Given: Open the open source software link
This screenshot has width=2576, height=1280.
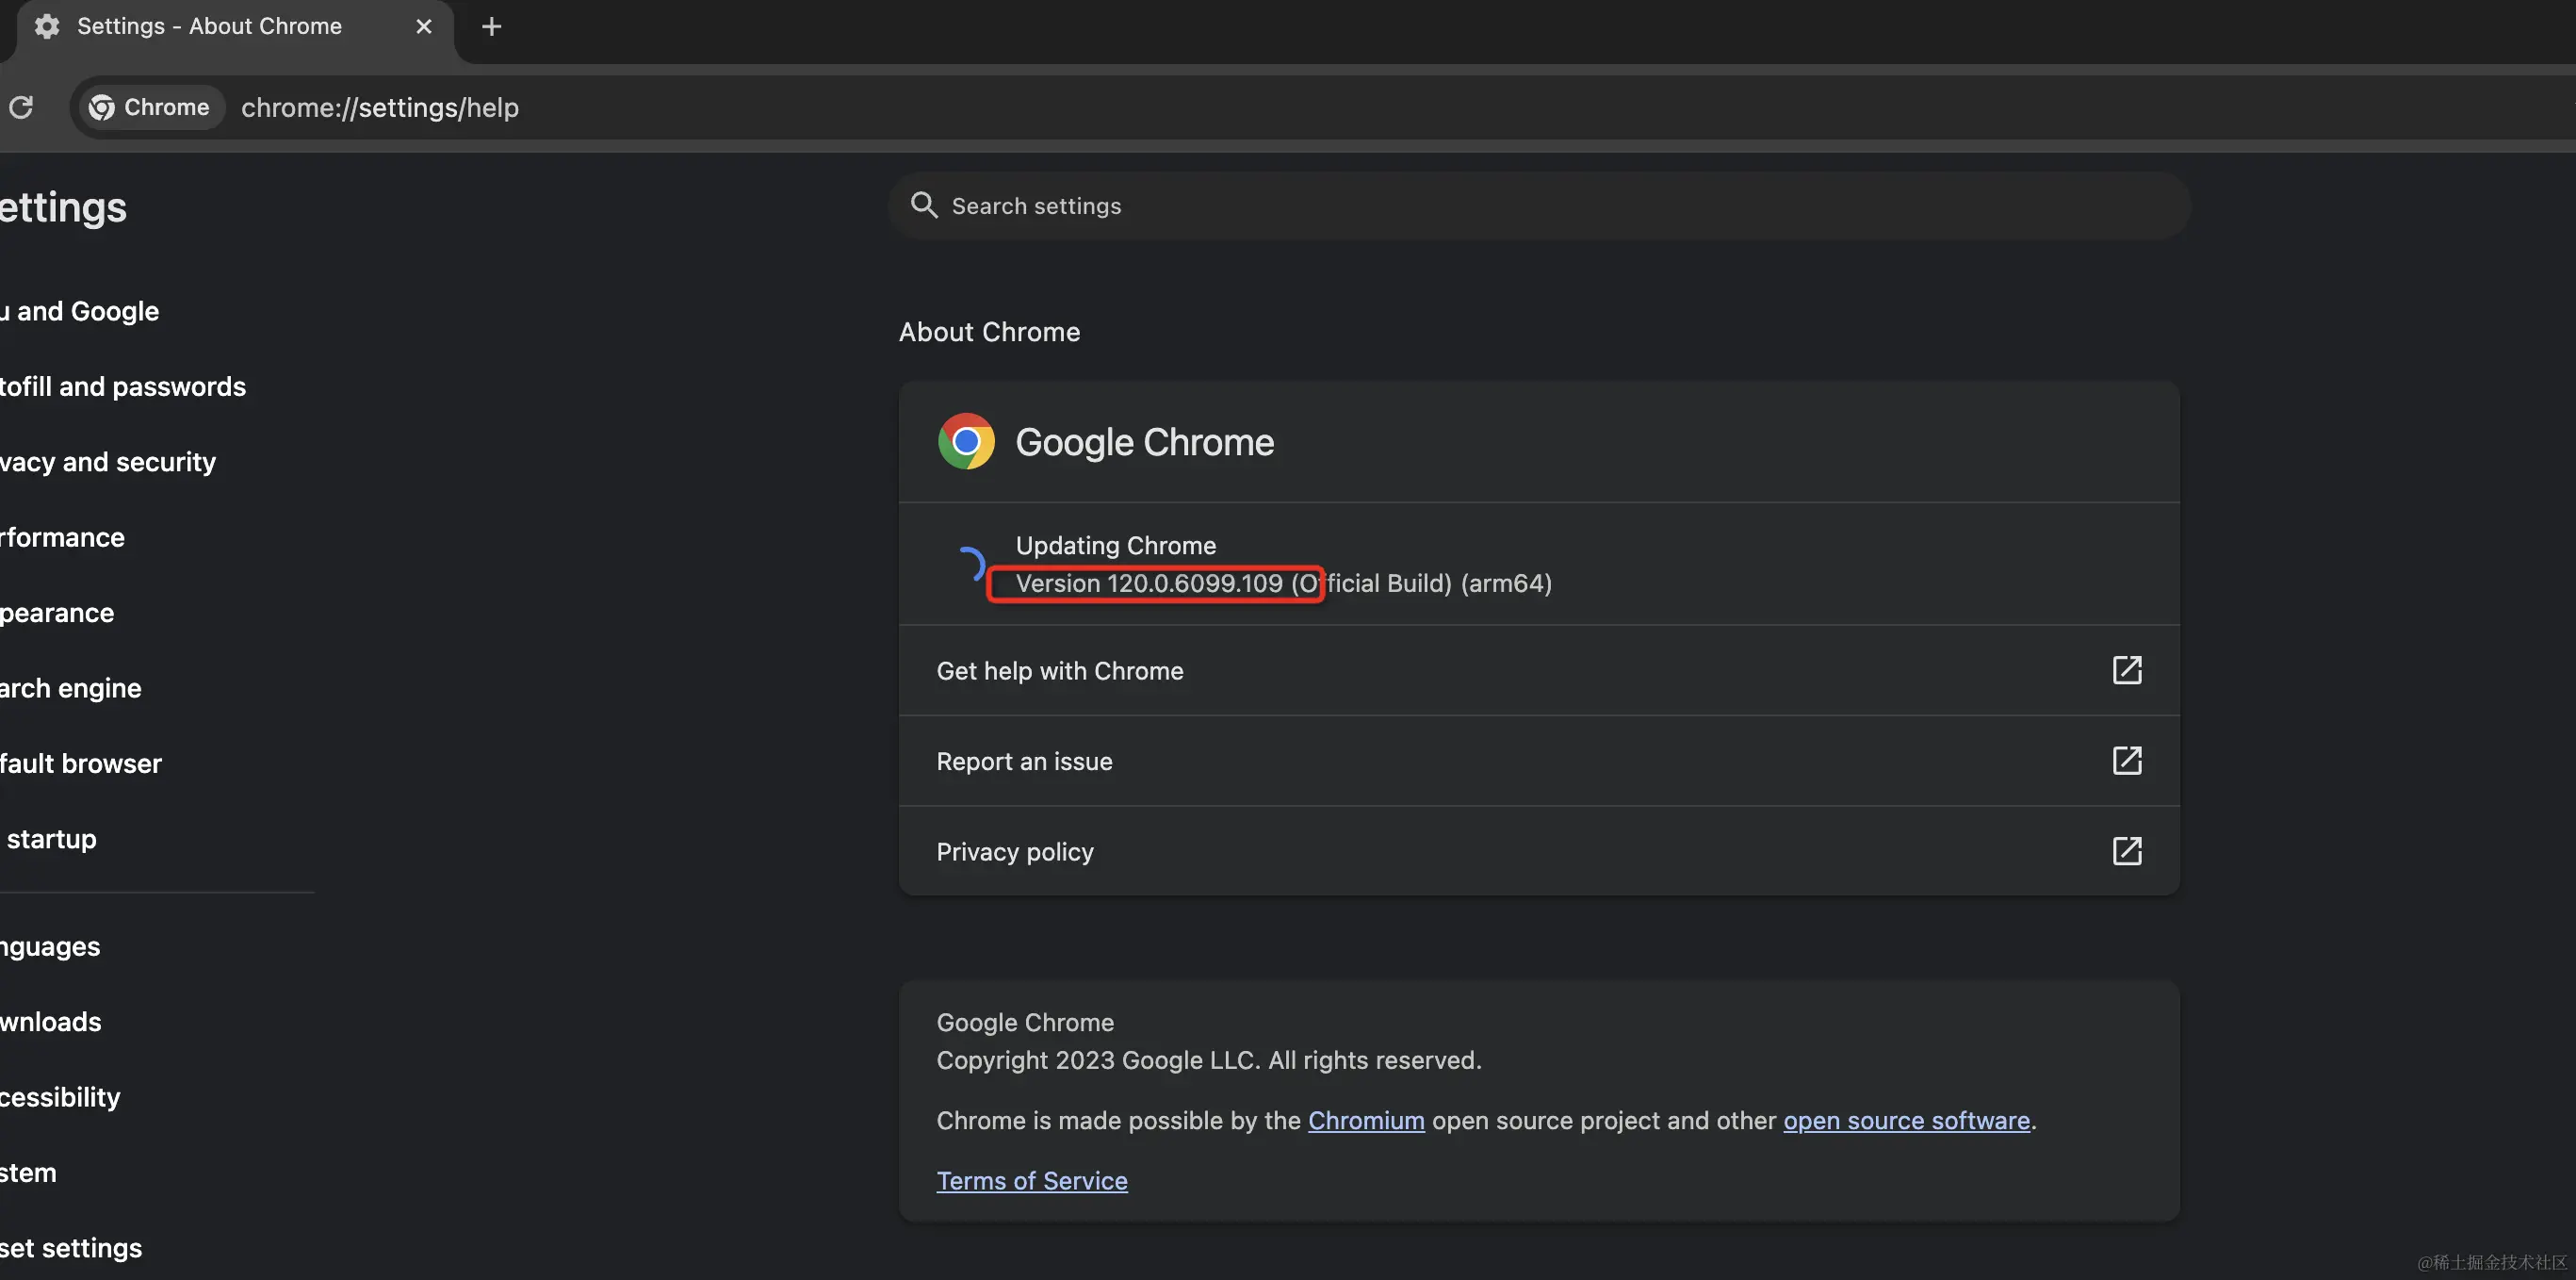Looking at the screenshot, I should pos(1906,1120).
